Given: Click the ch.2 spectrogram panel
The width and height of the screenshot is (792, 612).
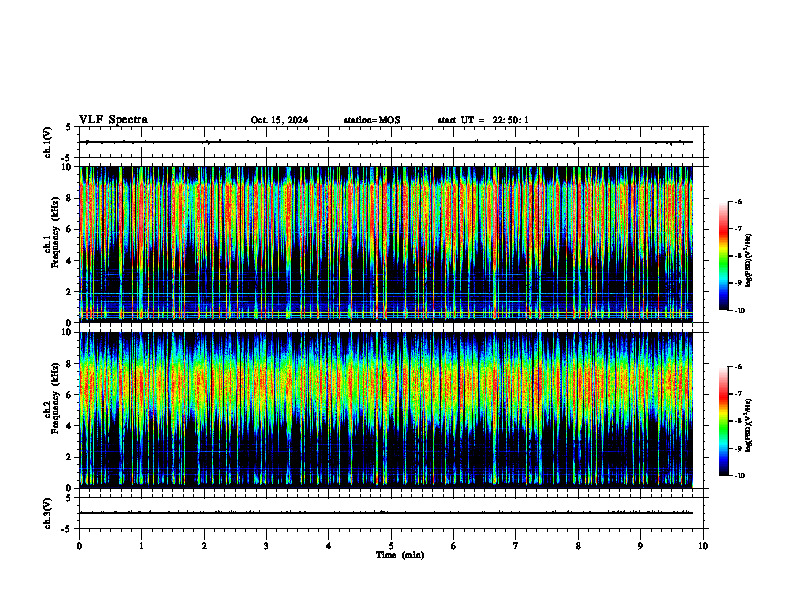Looking at the screenshot, I should click(x=386, y=410).
